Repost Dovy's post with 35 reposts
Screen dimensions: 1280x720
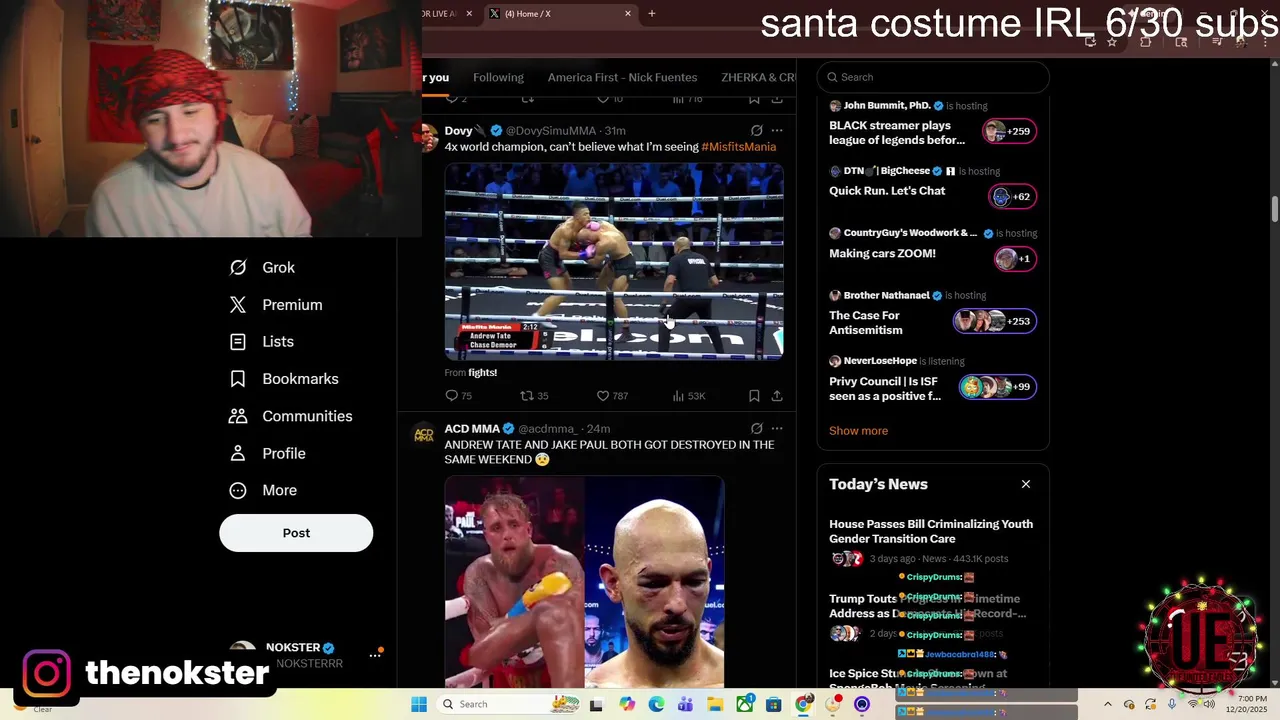[x=534, y=396]
